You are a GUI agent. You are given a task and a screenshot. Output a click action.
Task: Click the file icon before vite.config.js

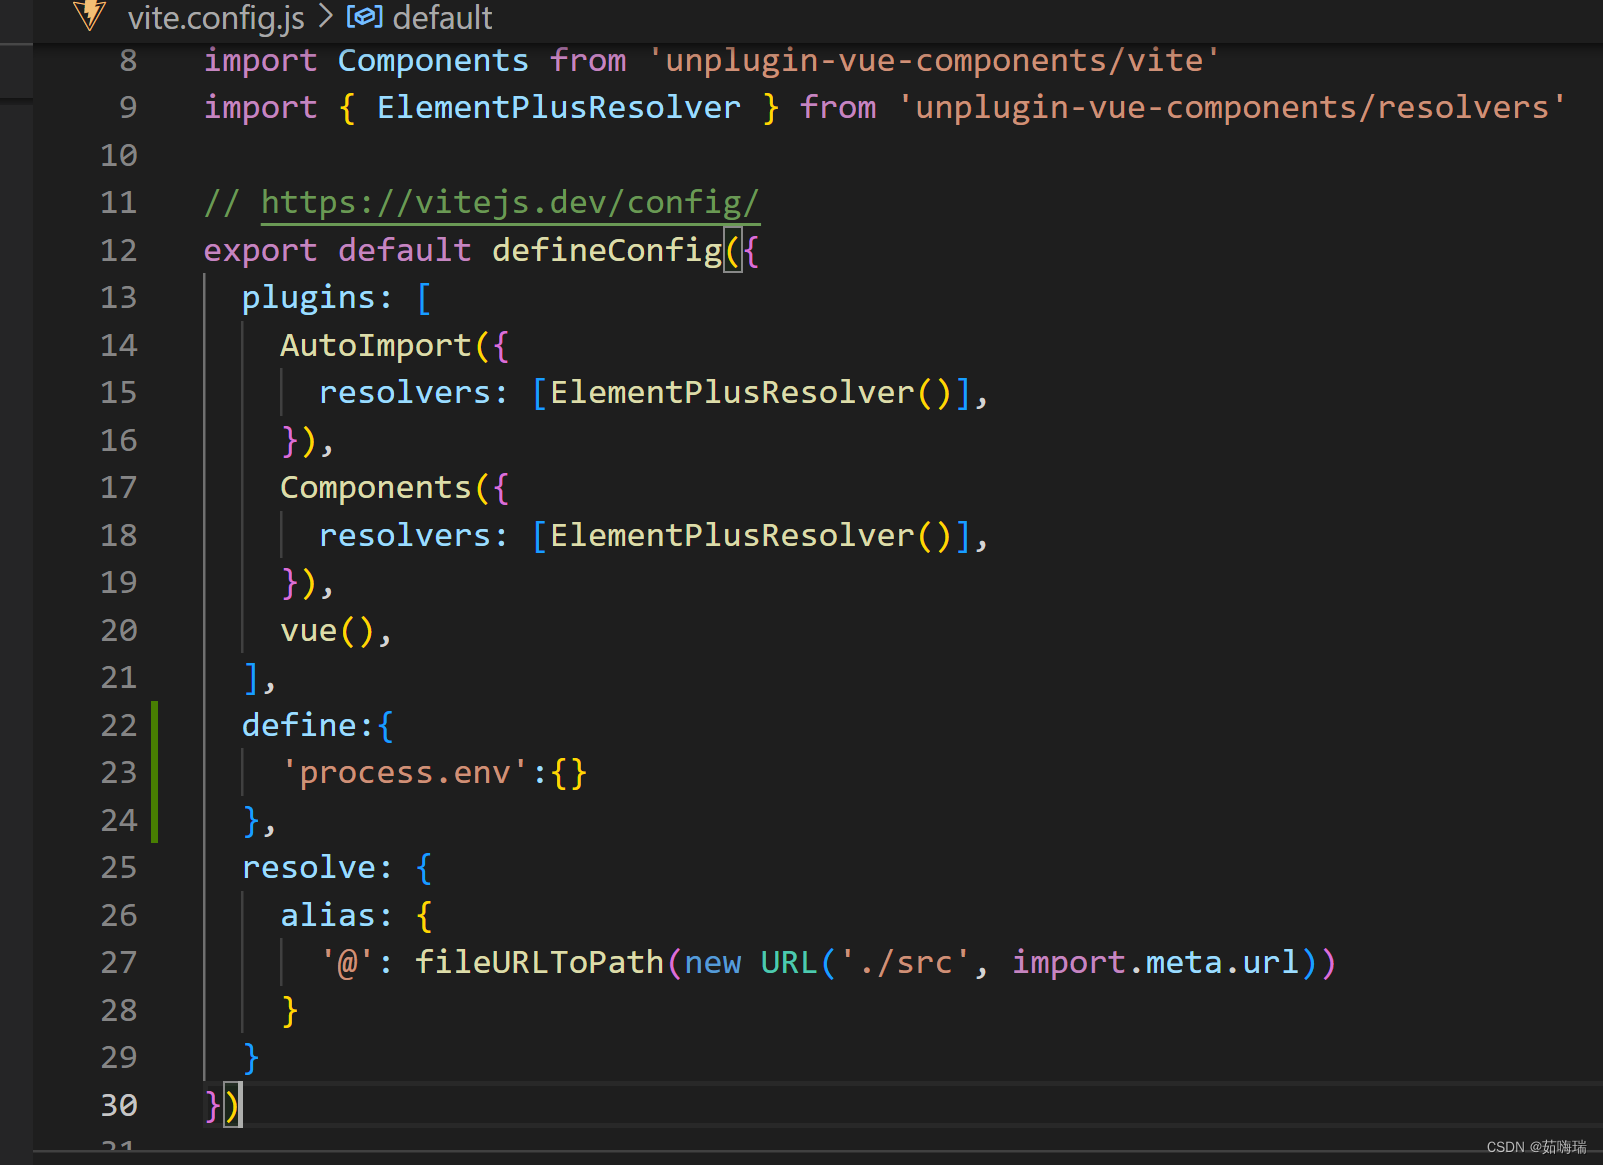[89, 16]
